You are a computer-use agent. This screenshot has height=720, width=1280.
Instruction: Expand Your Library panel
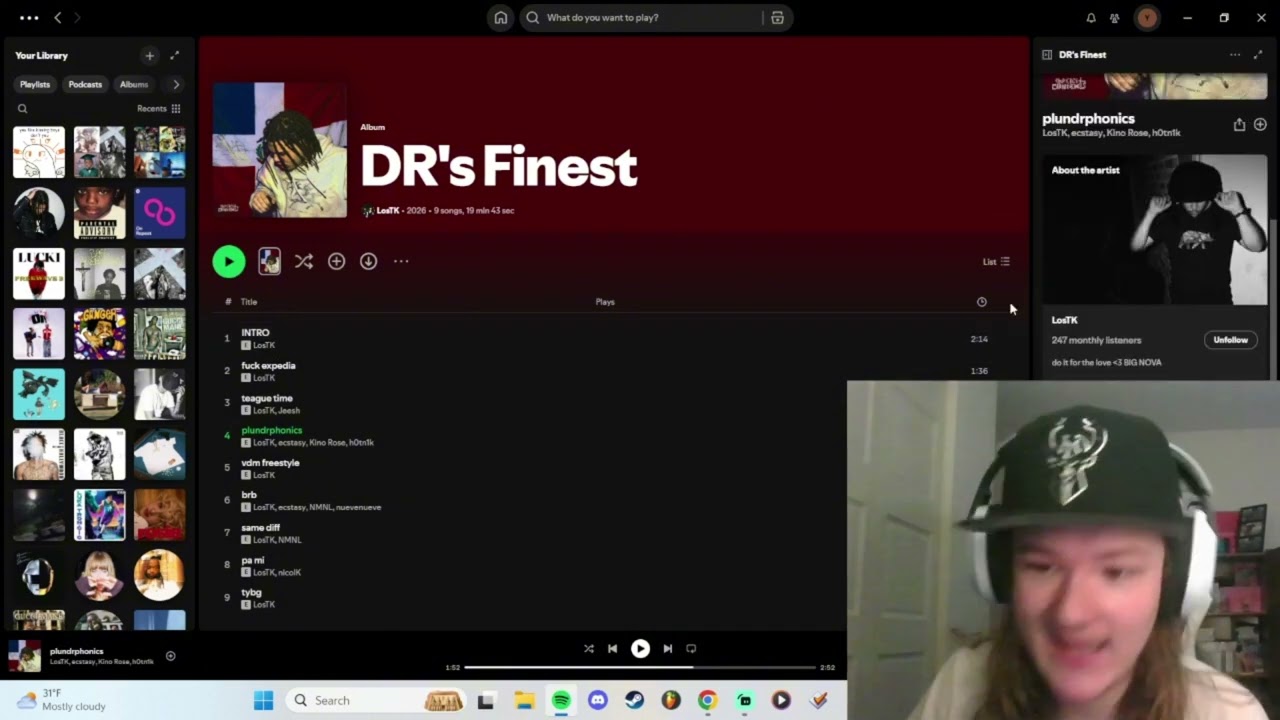tap(174, 56)
